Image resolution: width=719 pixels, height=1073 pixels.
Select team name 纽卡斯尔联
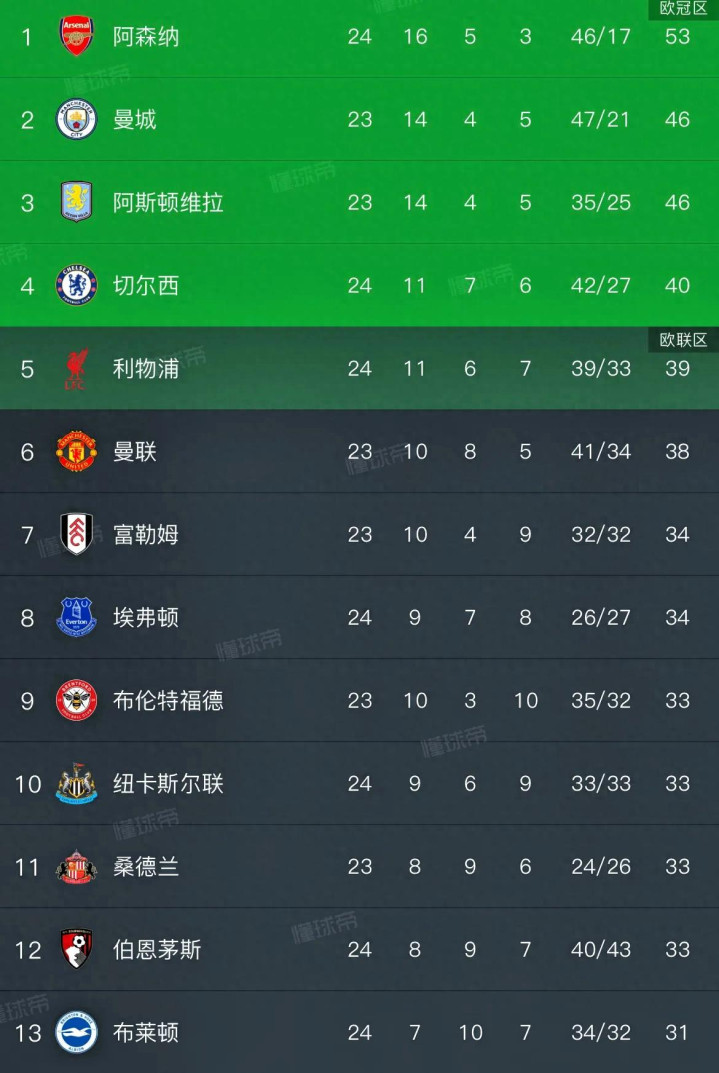coord(168,784)
